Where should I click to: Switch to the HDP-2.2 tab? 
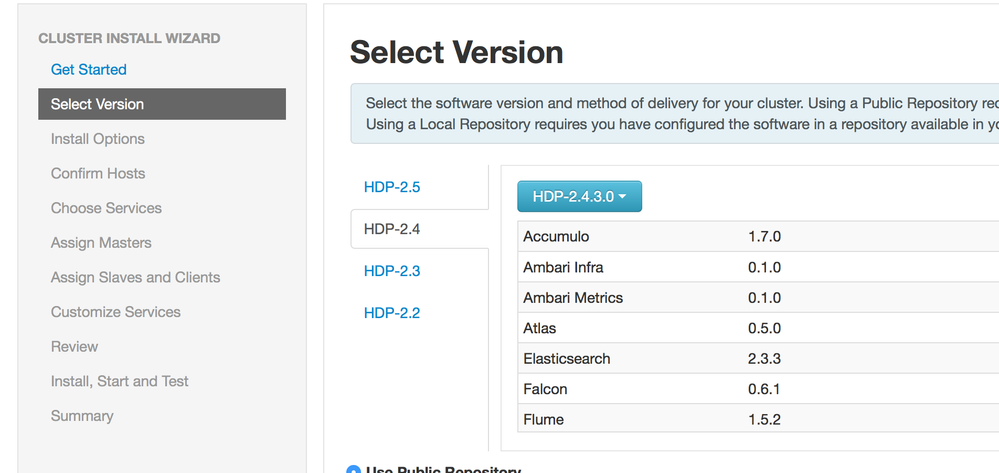coord(392,313)
